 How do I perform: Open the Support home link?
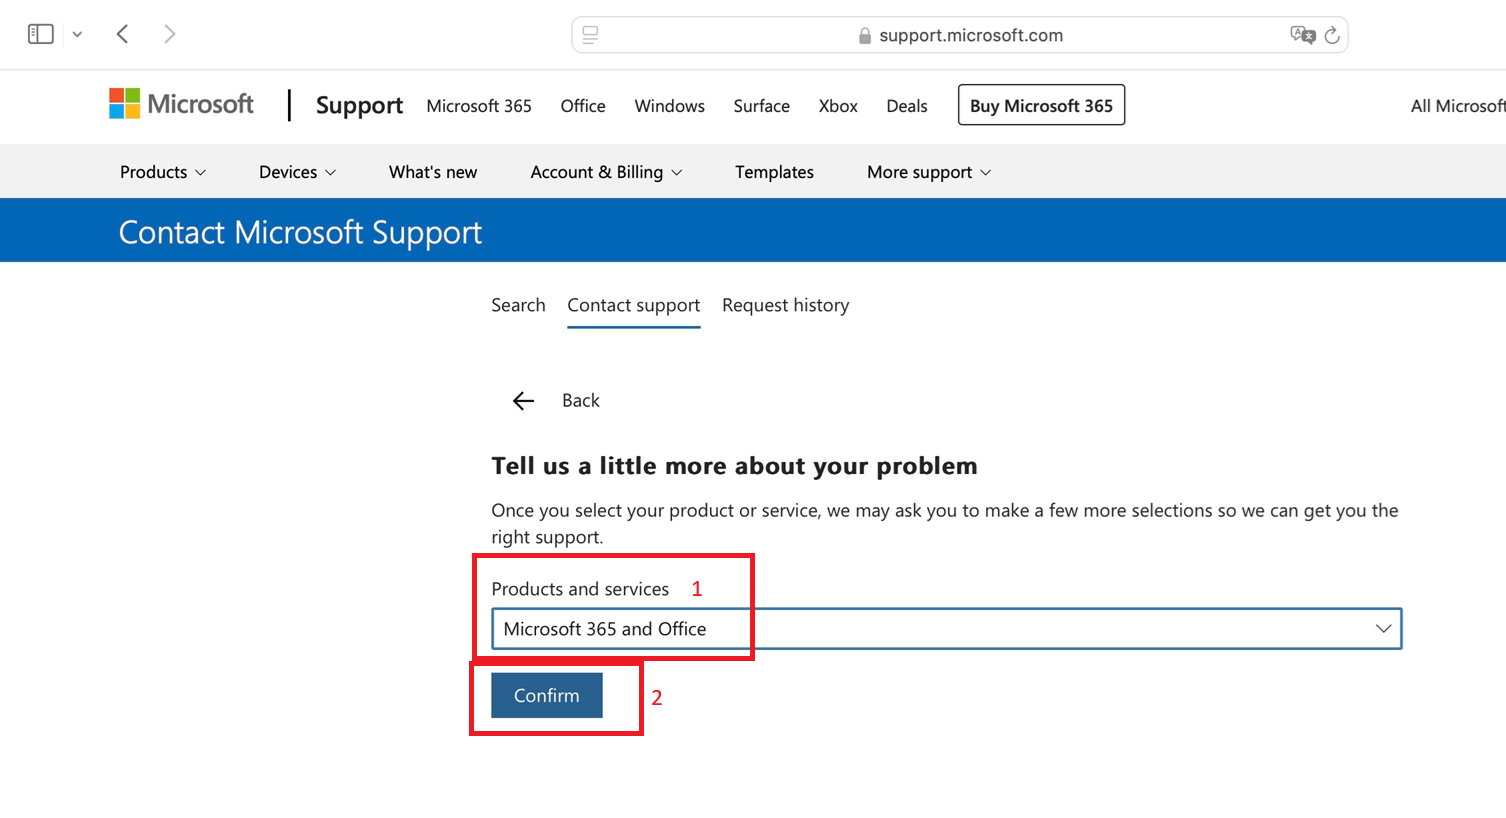coord(359,105)
